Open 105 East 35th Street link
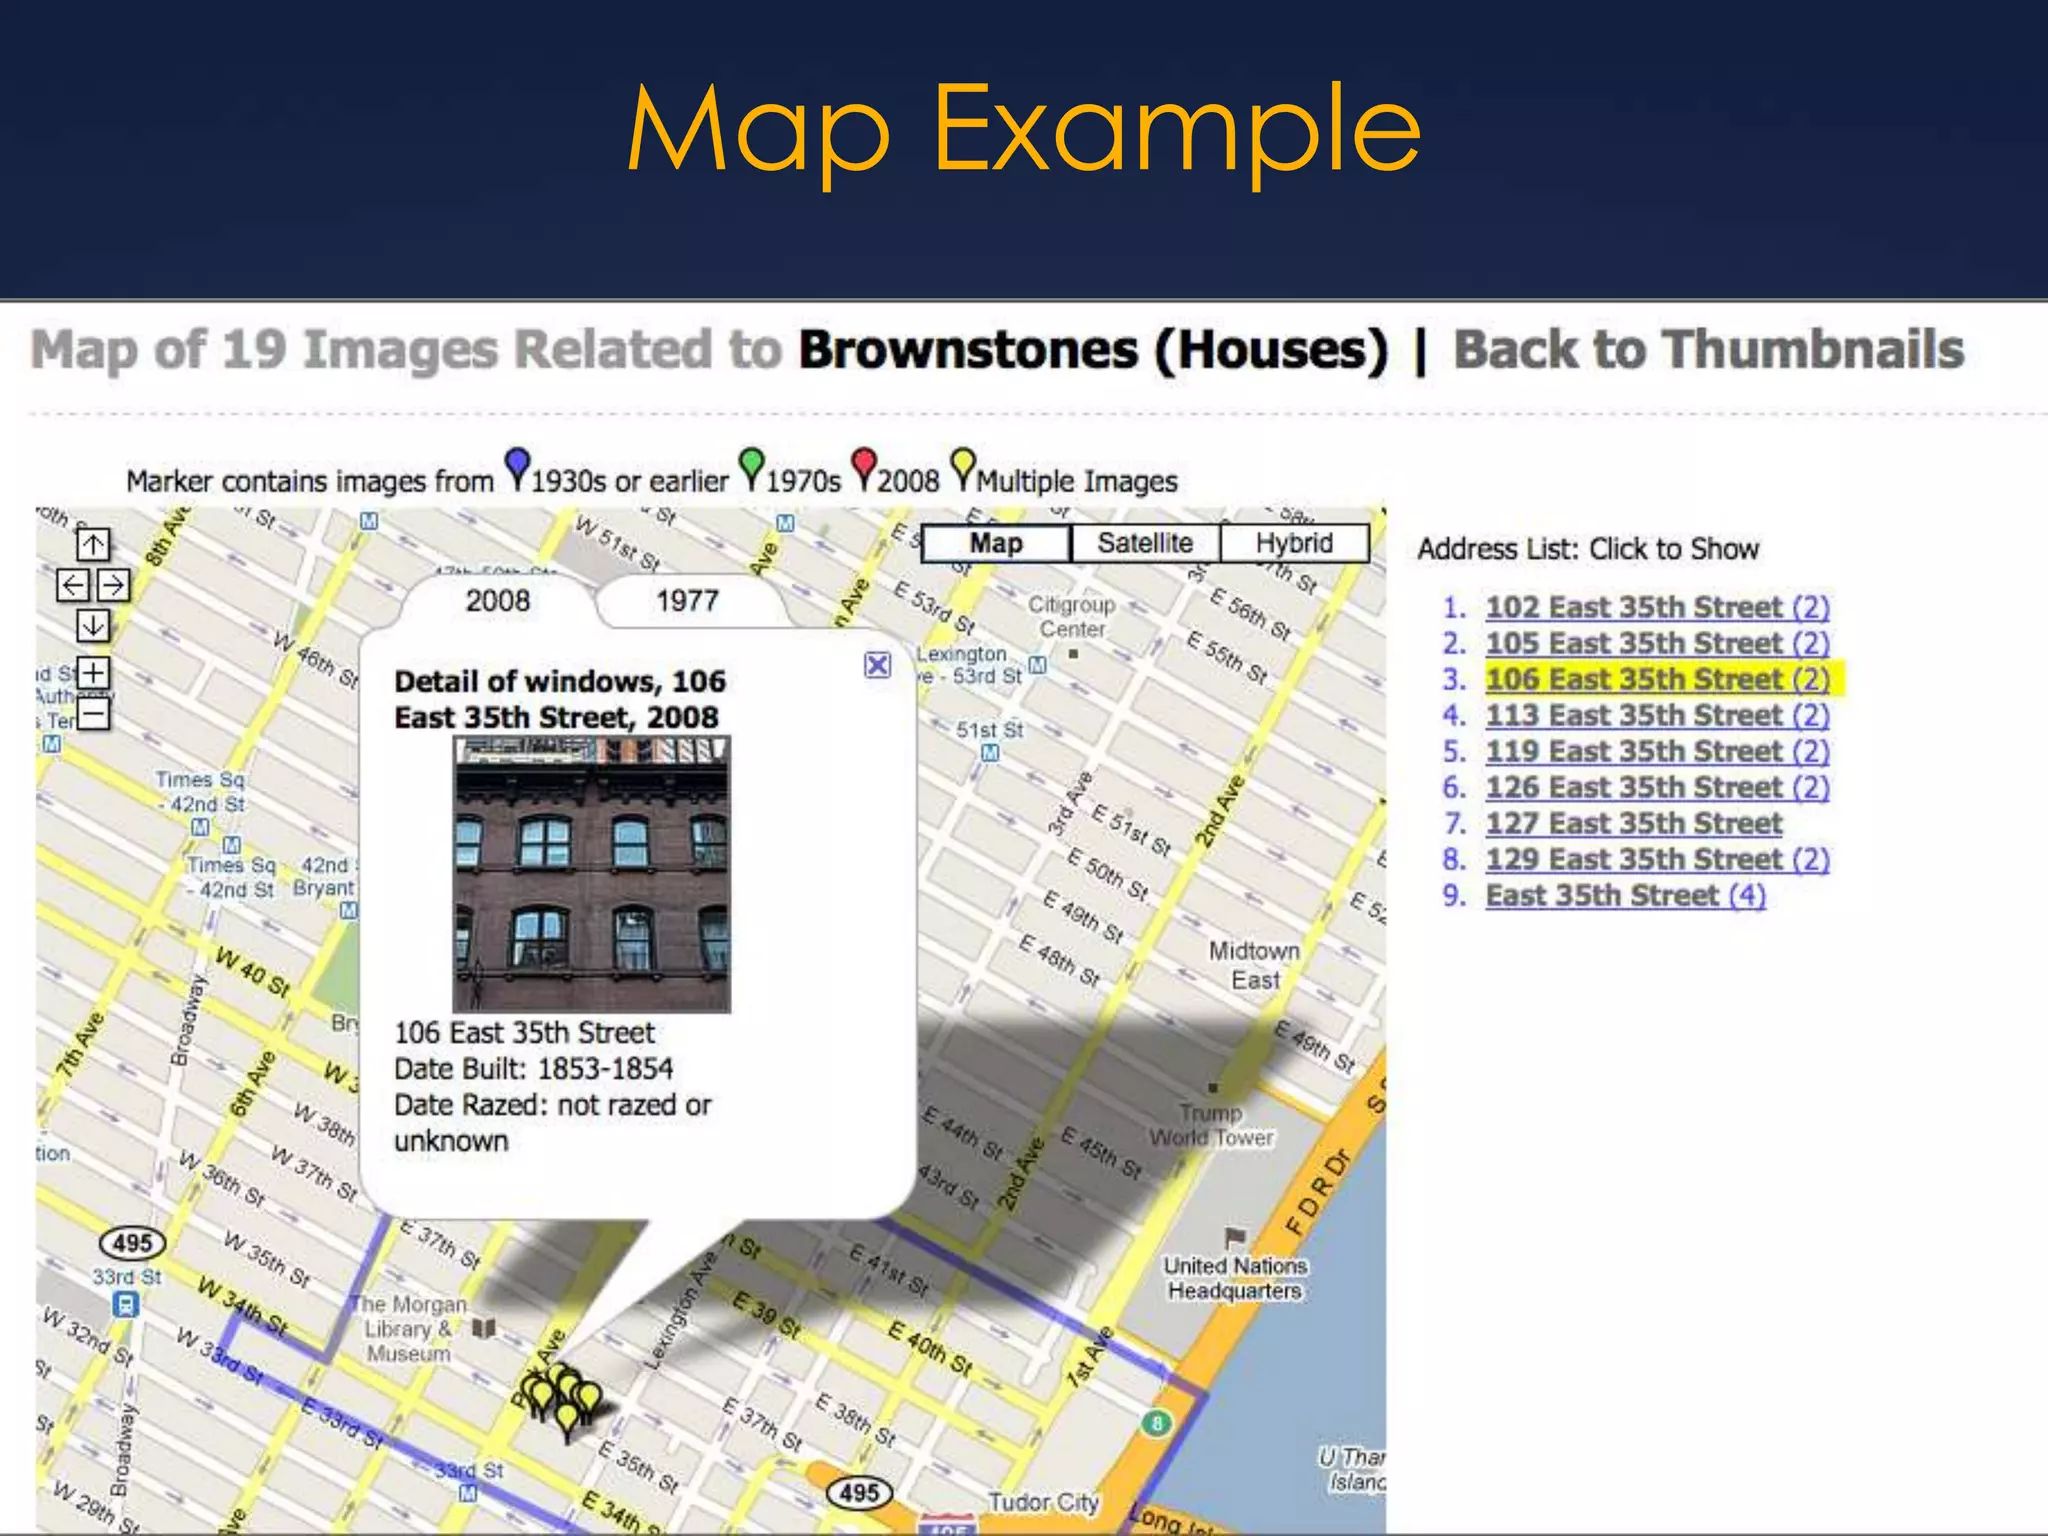2048x1536 pixels. pyautogui.click(x=1657, y=643)
